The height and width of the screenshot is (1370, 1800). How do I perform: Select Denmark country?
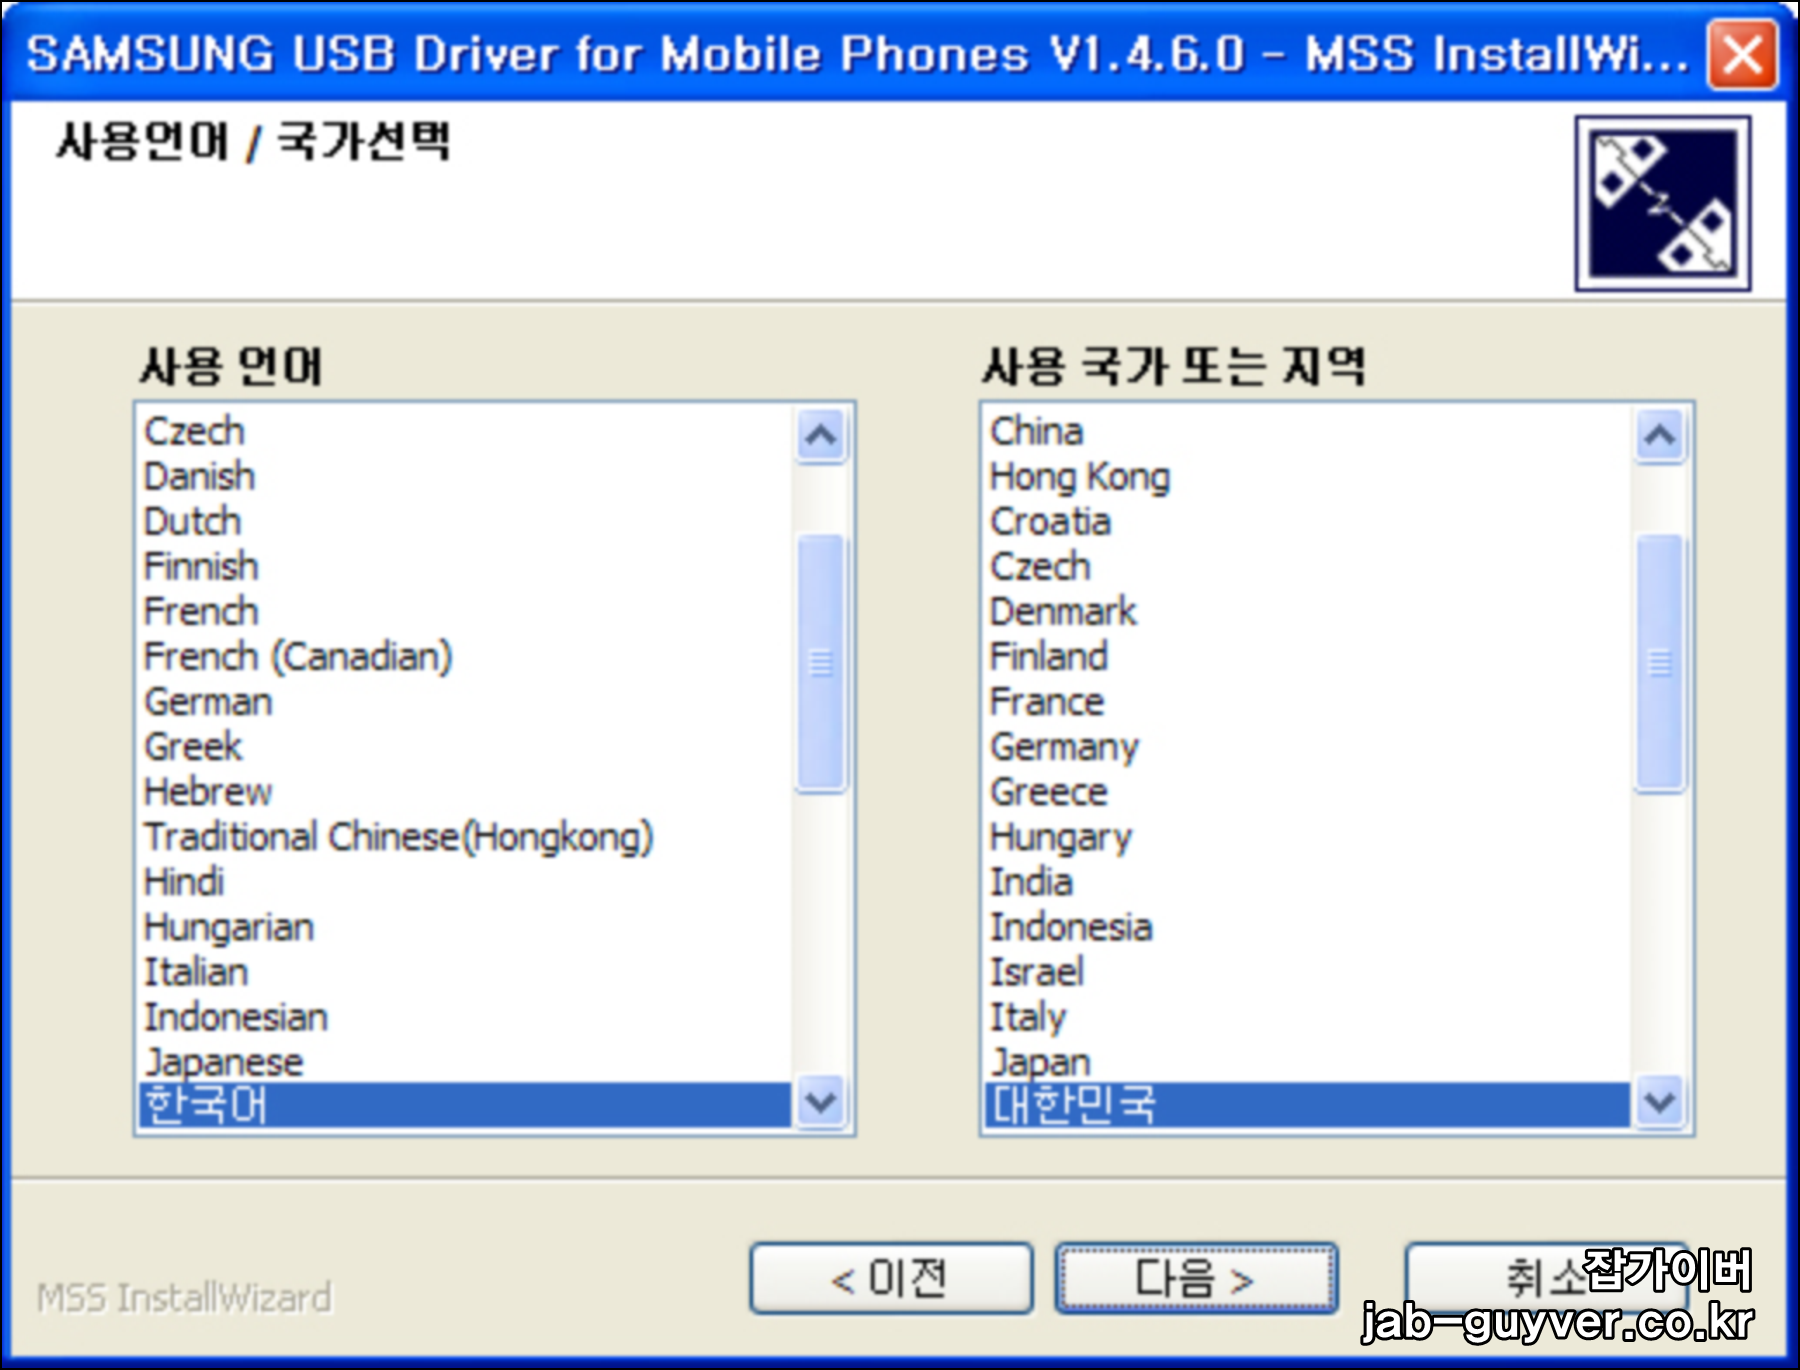pyautogui.click(x=1308, y=611)
